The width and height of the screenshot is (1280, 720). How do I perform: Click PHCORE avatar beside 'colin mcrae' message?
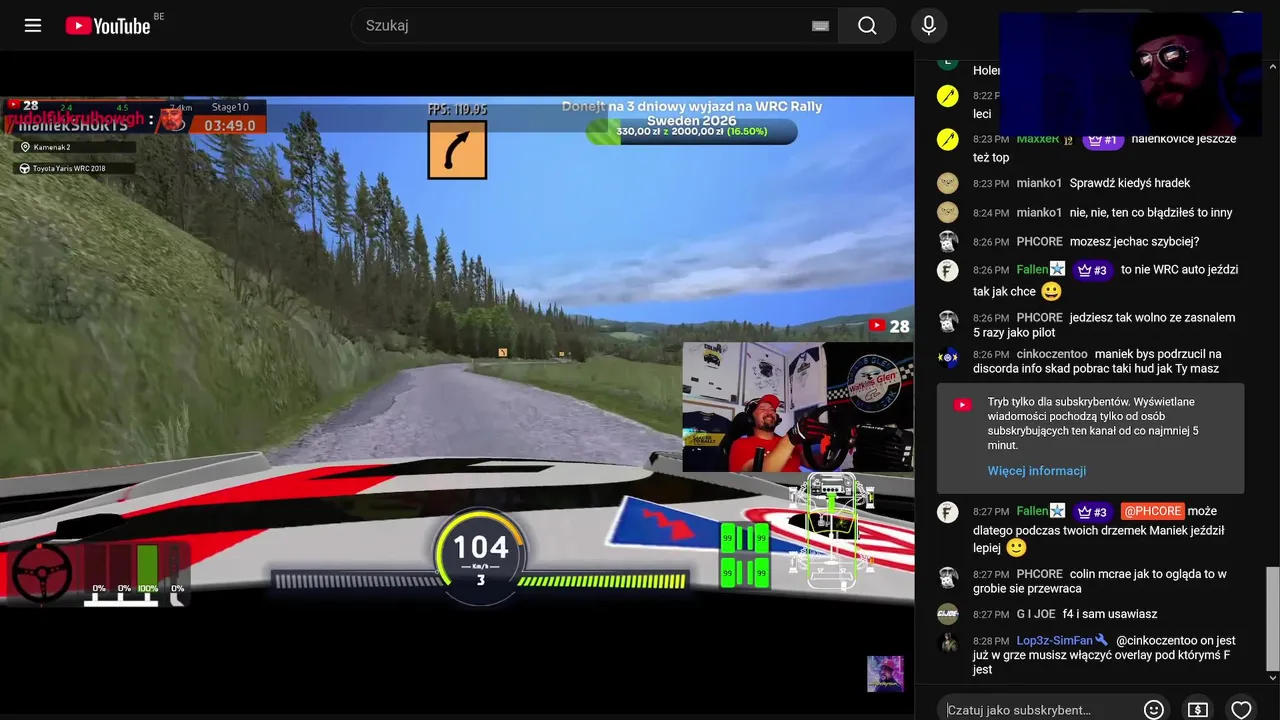948,576
